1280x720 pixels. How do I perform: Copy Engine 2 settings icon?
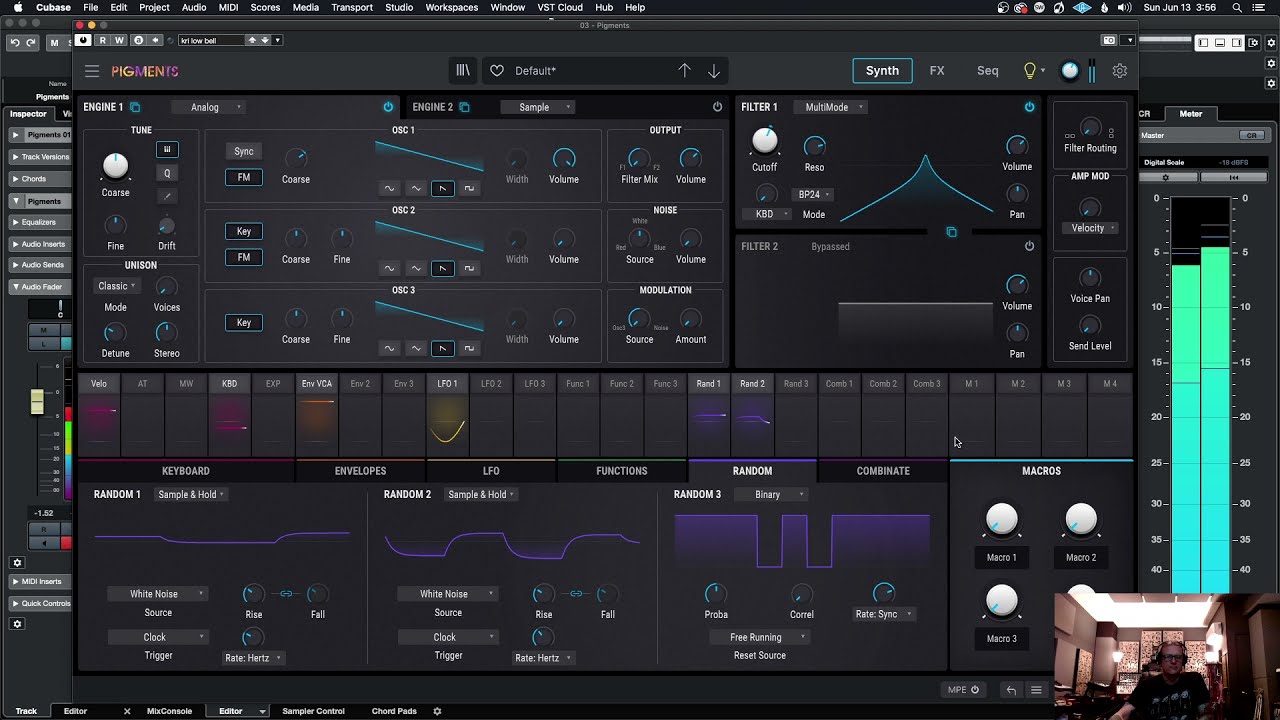pyautogui.click(x=464, y=107)
